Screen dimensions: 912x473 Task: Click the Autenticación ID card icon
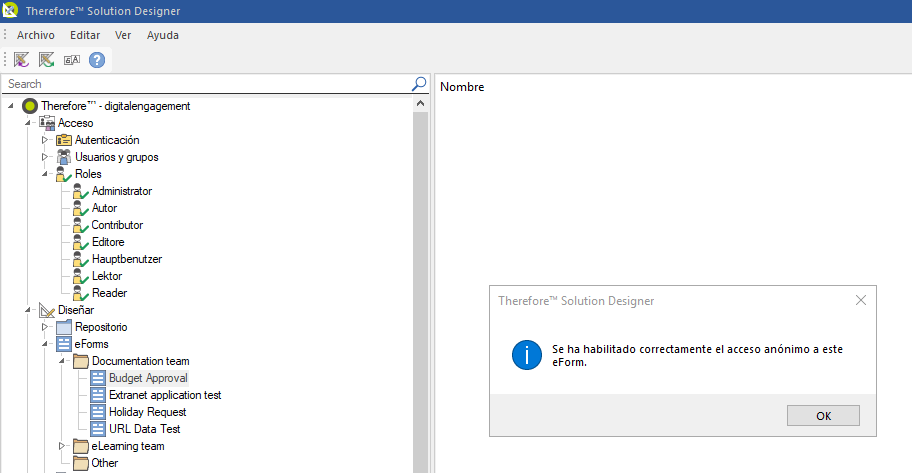tap(64, 140)
